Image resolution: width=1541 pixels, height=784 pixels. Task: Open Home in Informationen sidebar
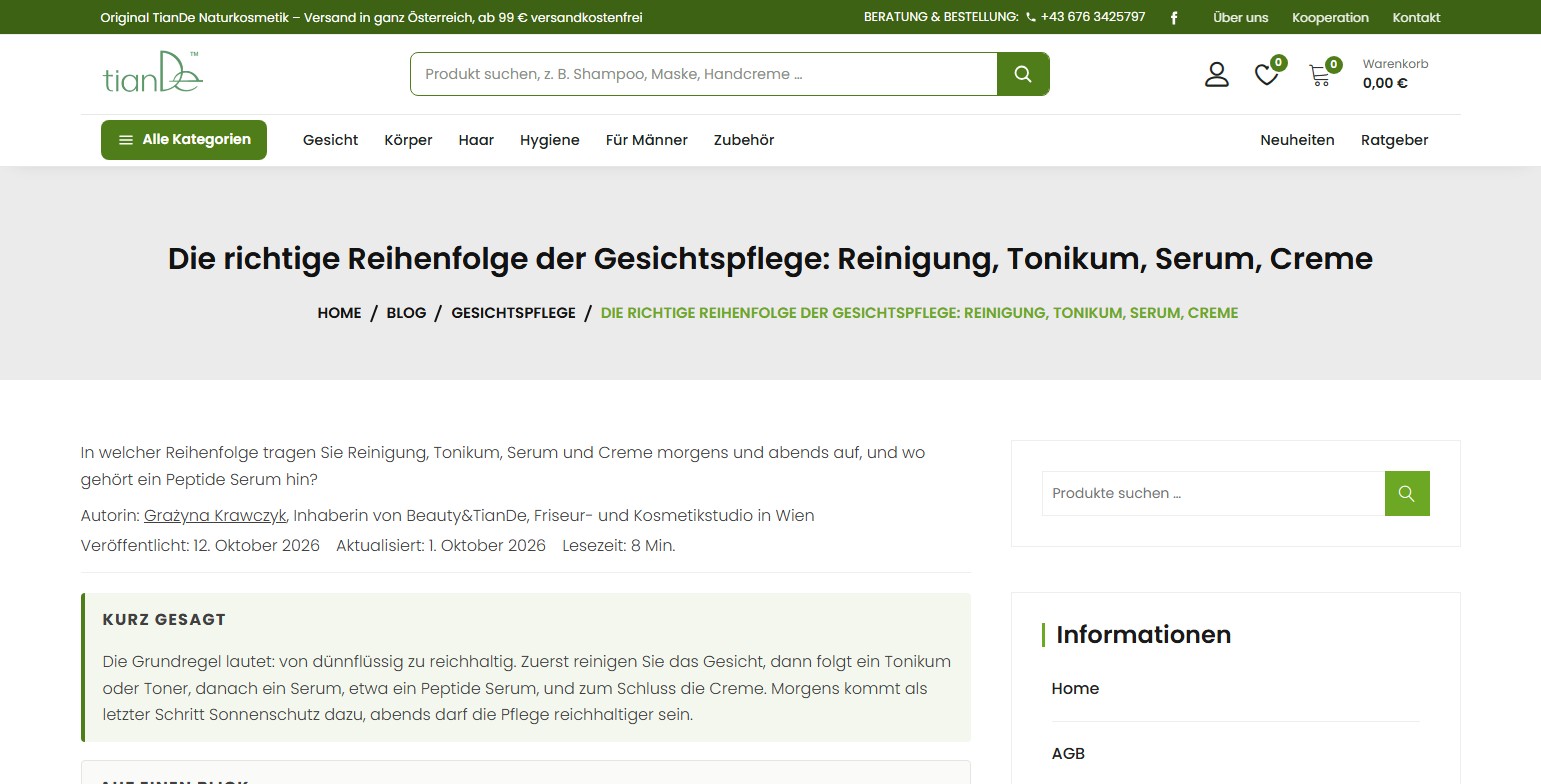[1075, 689]
